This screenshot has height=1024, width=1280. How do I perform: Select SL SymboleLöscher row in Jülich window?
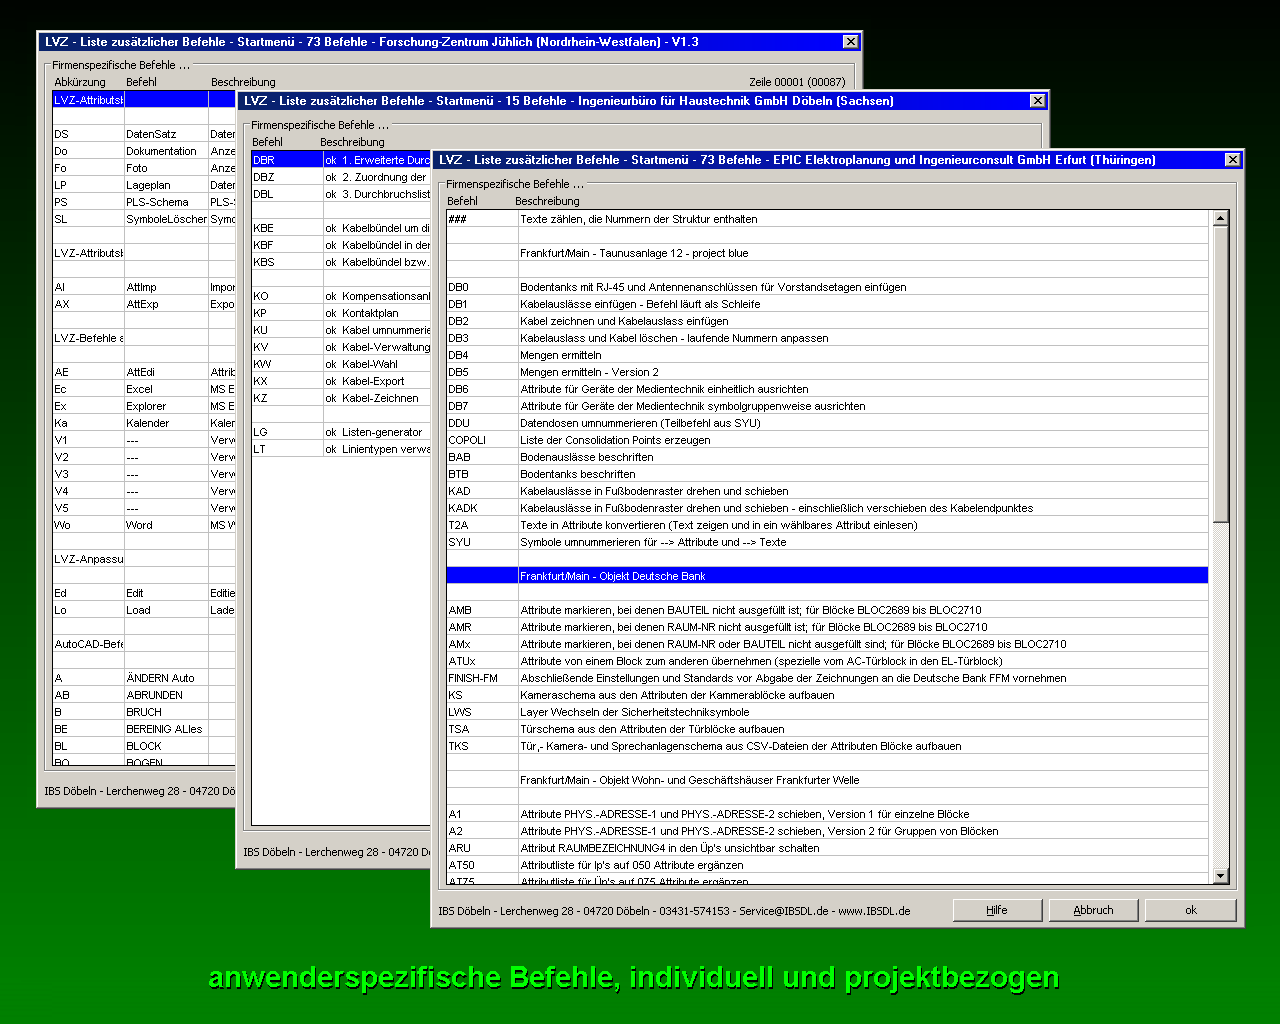[144, 219]
